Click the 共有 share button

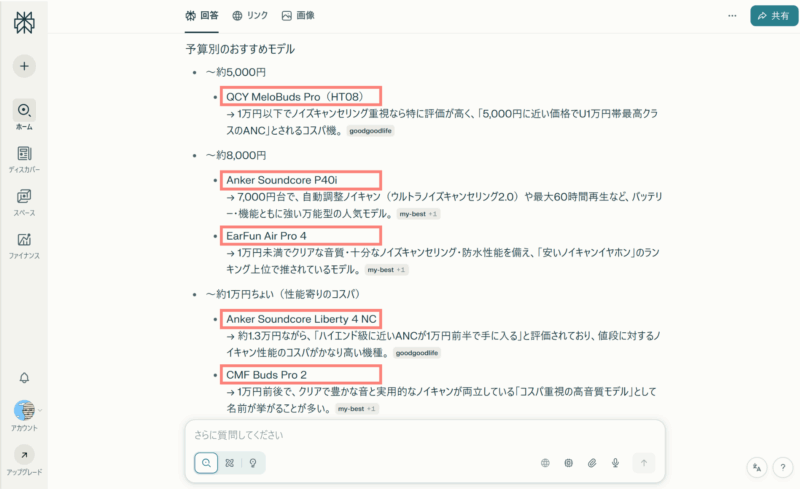(774, 16)
